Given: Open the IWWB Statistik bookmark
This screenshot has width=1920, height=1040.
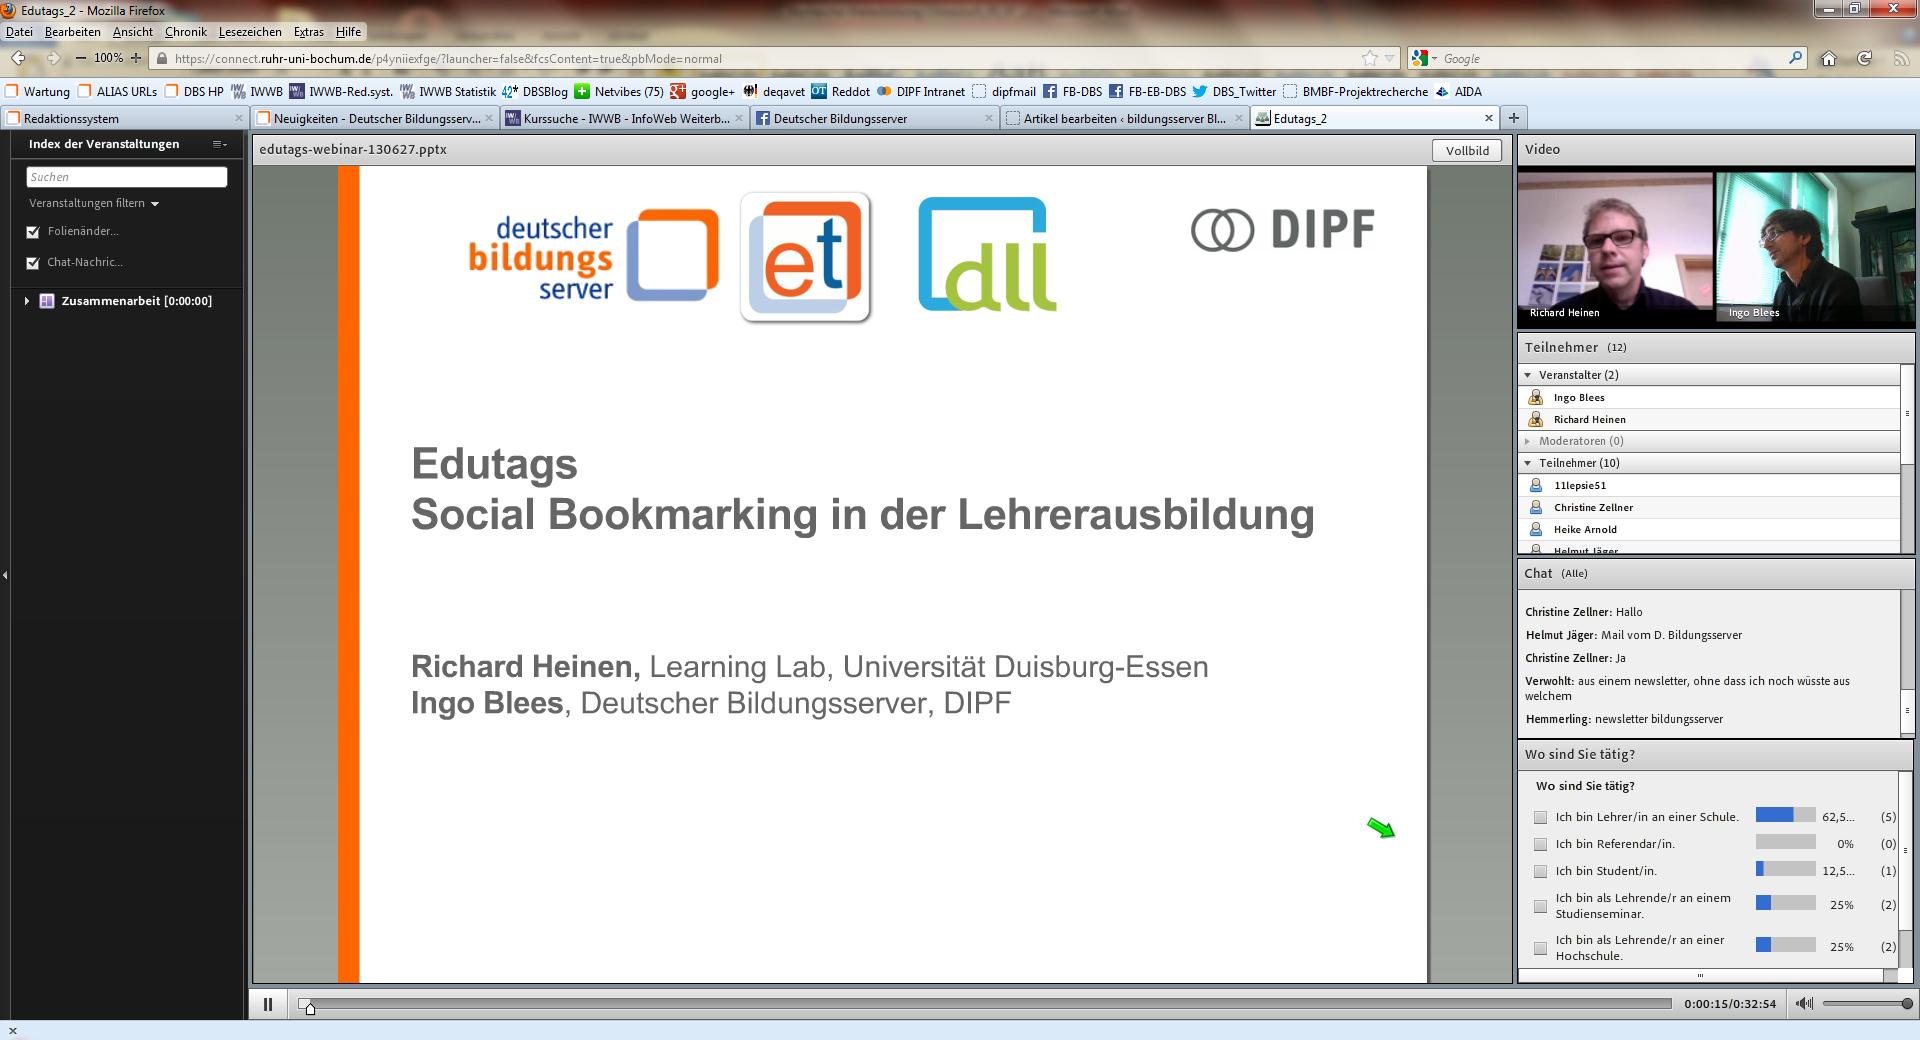Looking at the screenshot, I should [447, 91].
